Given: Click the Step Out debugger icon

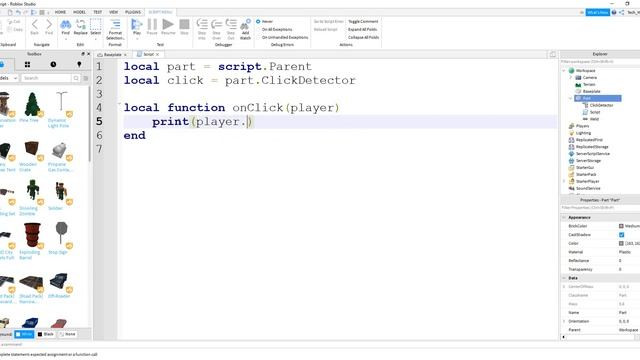Looking at the screenshot, I should click(231, 24).
